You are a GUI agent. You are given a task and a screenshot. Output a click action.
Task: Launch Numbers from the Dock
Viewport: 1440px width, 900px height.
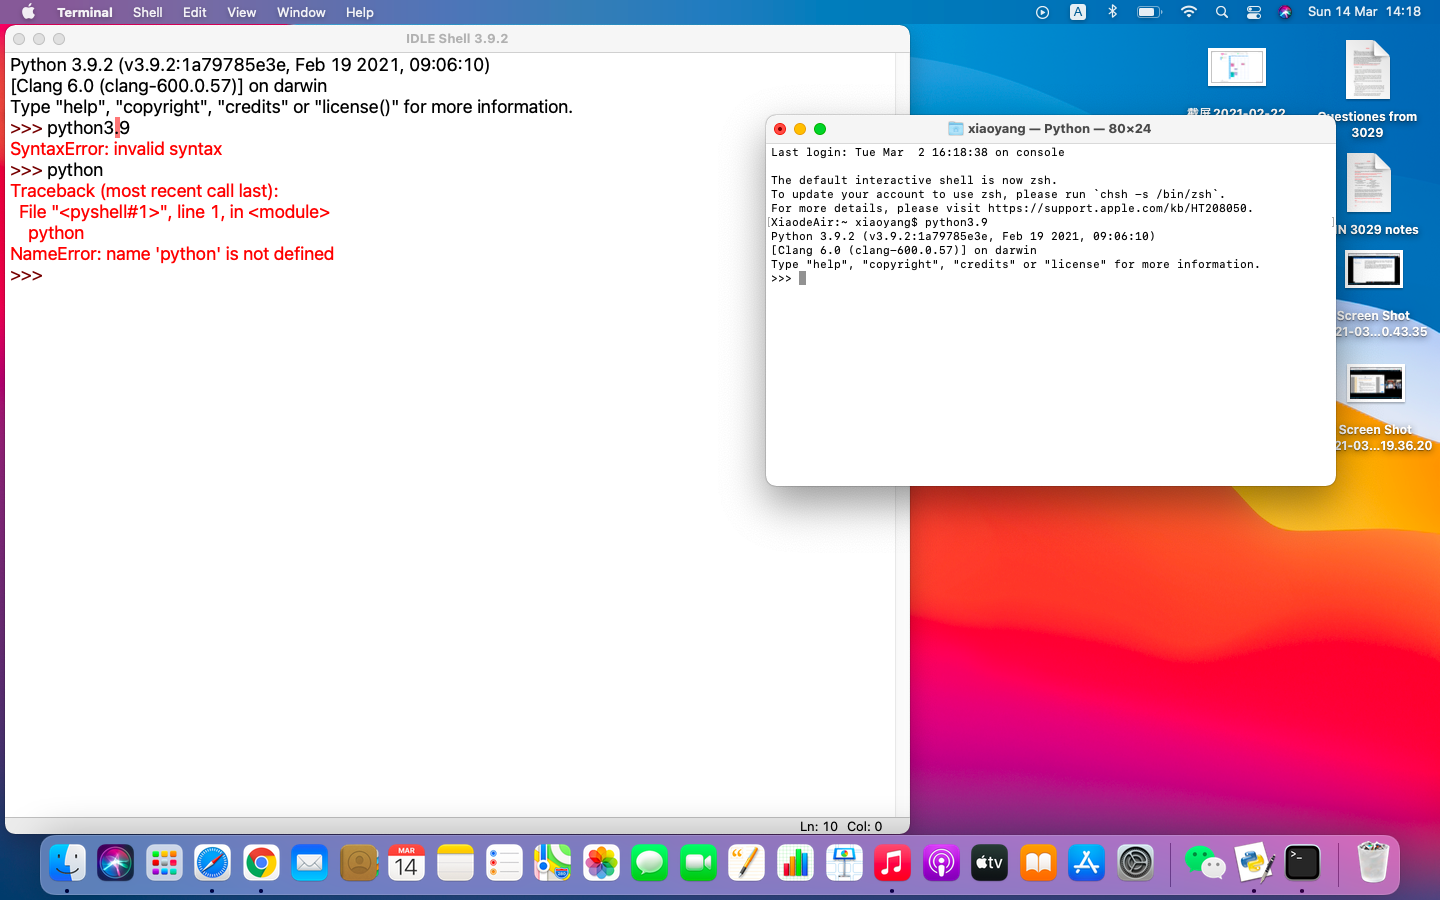(795, 862)
